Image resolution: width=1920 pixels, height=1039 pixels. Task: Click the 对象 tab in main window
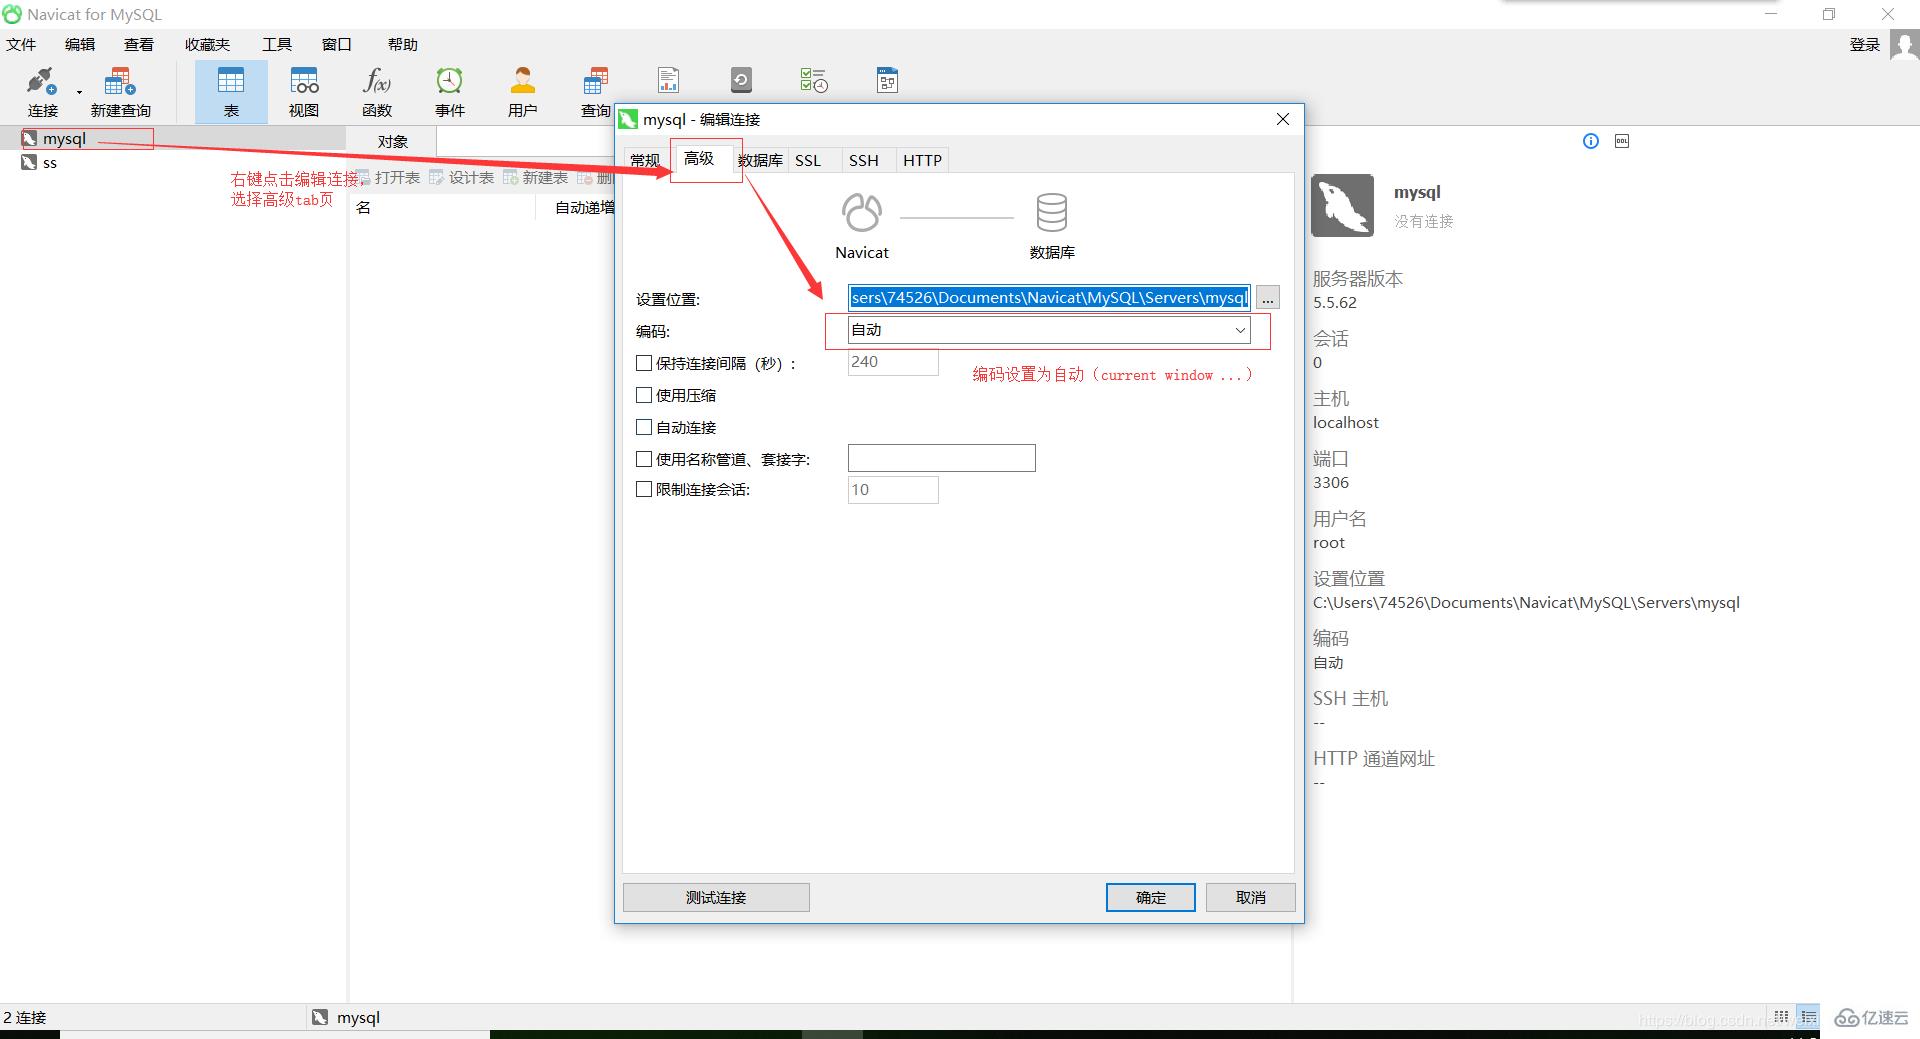point(392,142)
